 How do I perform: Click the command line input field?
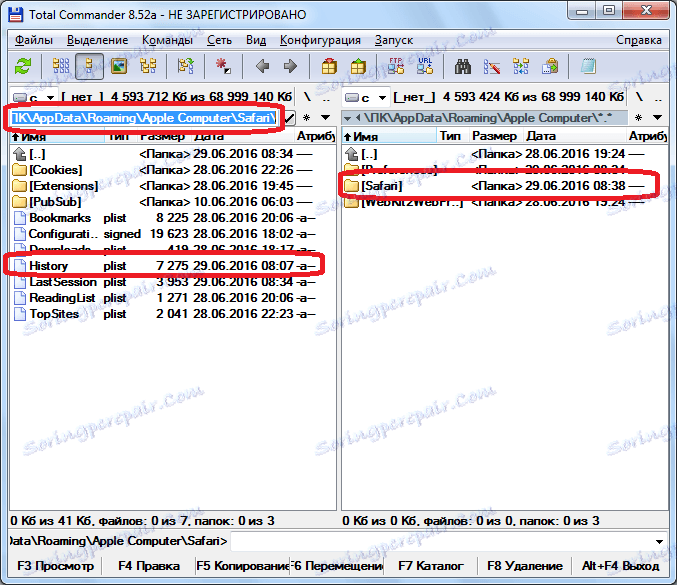(x=442, y=541)
